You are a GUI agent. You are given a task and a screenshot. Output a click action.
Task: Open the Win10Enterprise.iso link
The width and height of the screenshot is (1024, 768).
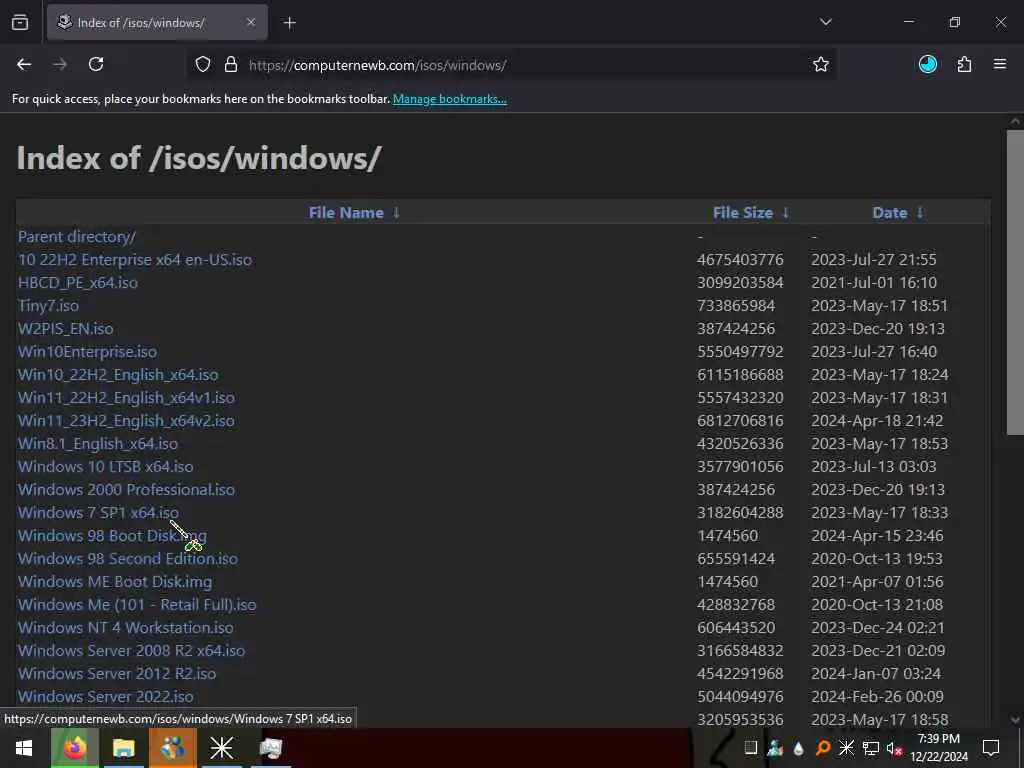tap(87, 351)
